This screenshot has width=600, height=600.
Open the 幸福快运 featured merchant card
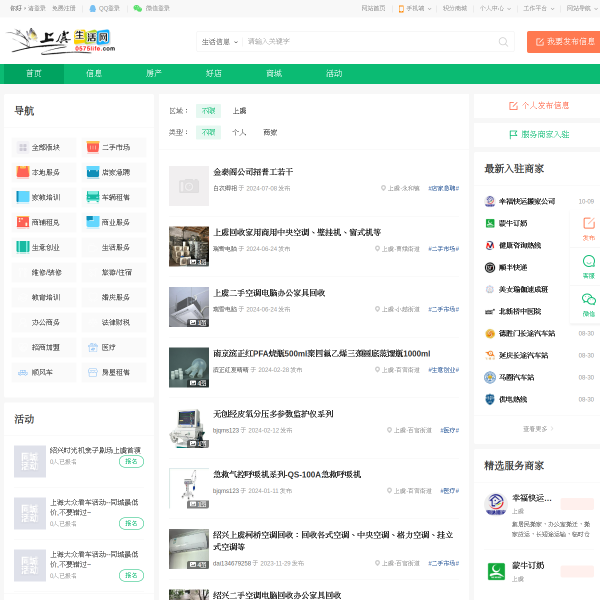(x=539, y=515)
